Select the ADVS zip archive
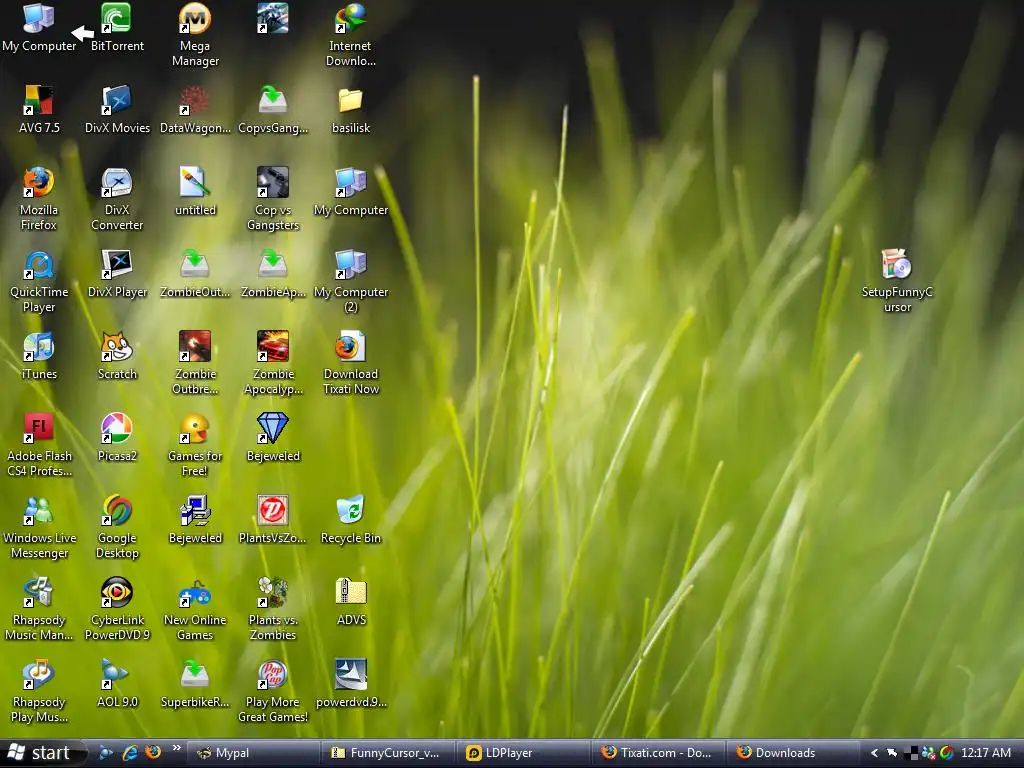 351,601
